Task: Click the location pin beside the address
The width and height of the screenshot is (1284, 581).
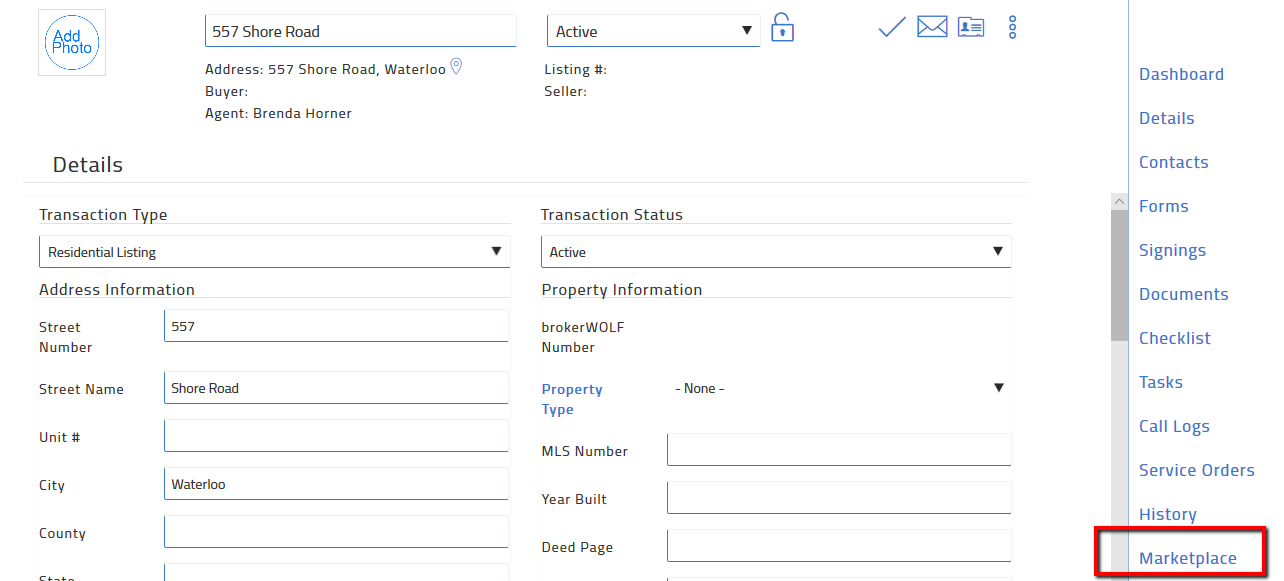Action: [456, 66]
